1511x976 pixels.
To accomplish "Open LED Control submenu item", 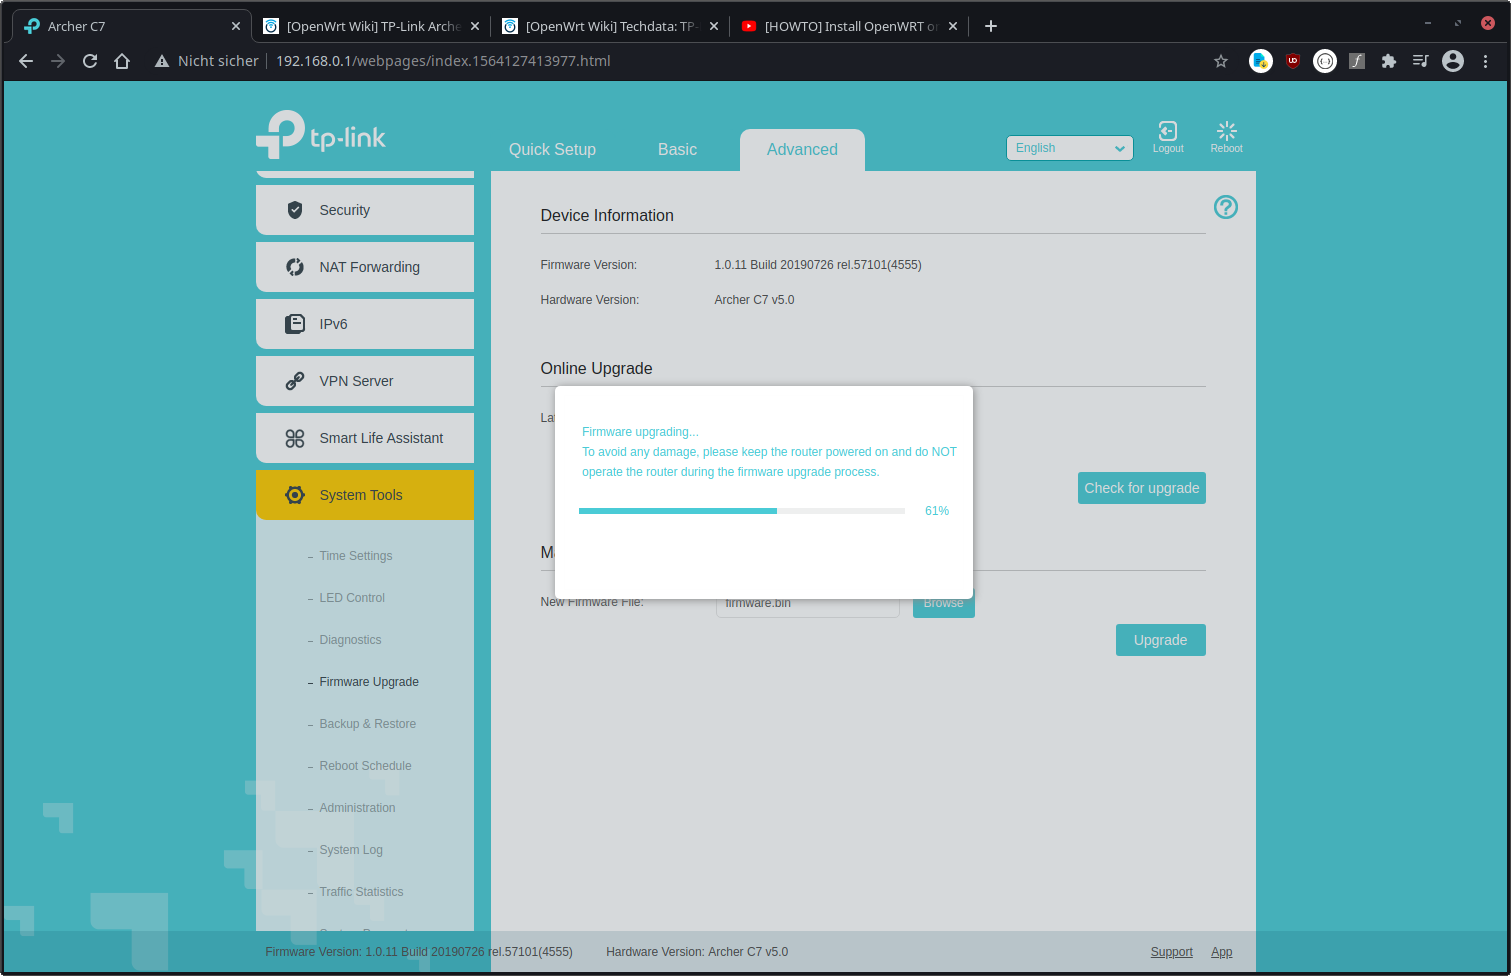I will pos(352,598).
